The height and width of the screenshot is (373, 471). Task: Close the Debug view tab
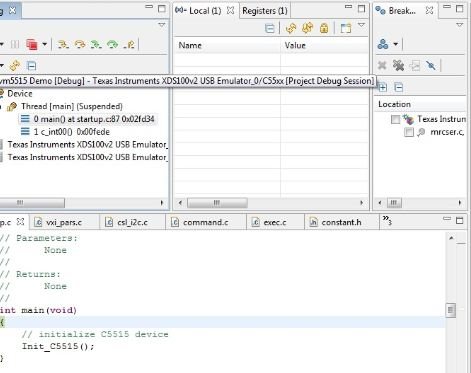tap(12, 10)
